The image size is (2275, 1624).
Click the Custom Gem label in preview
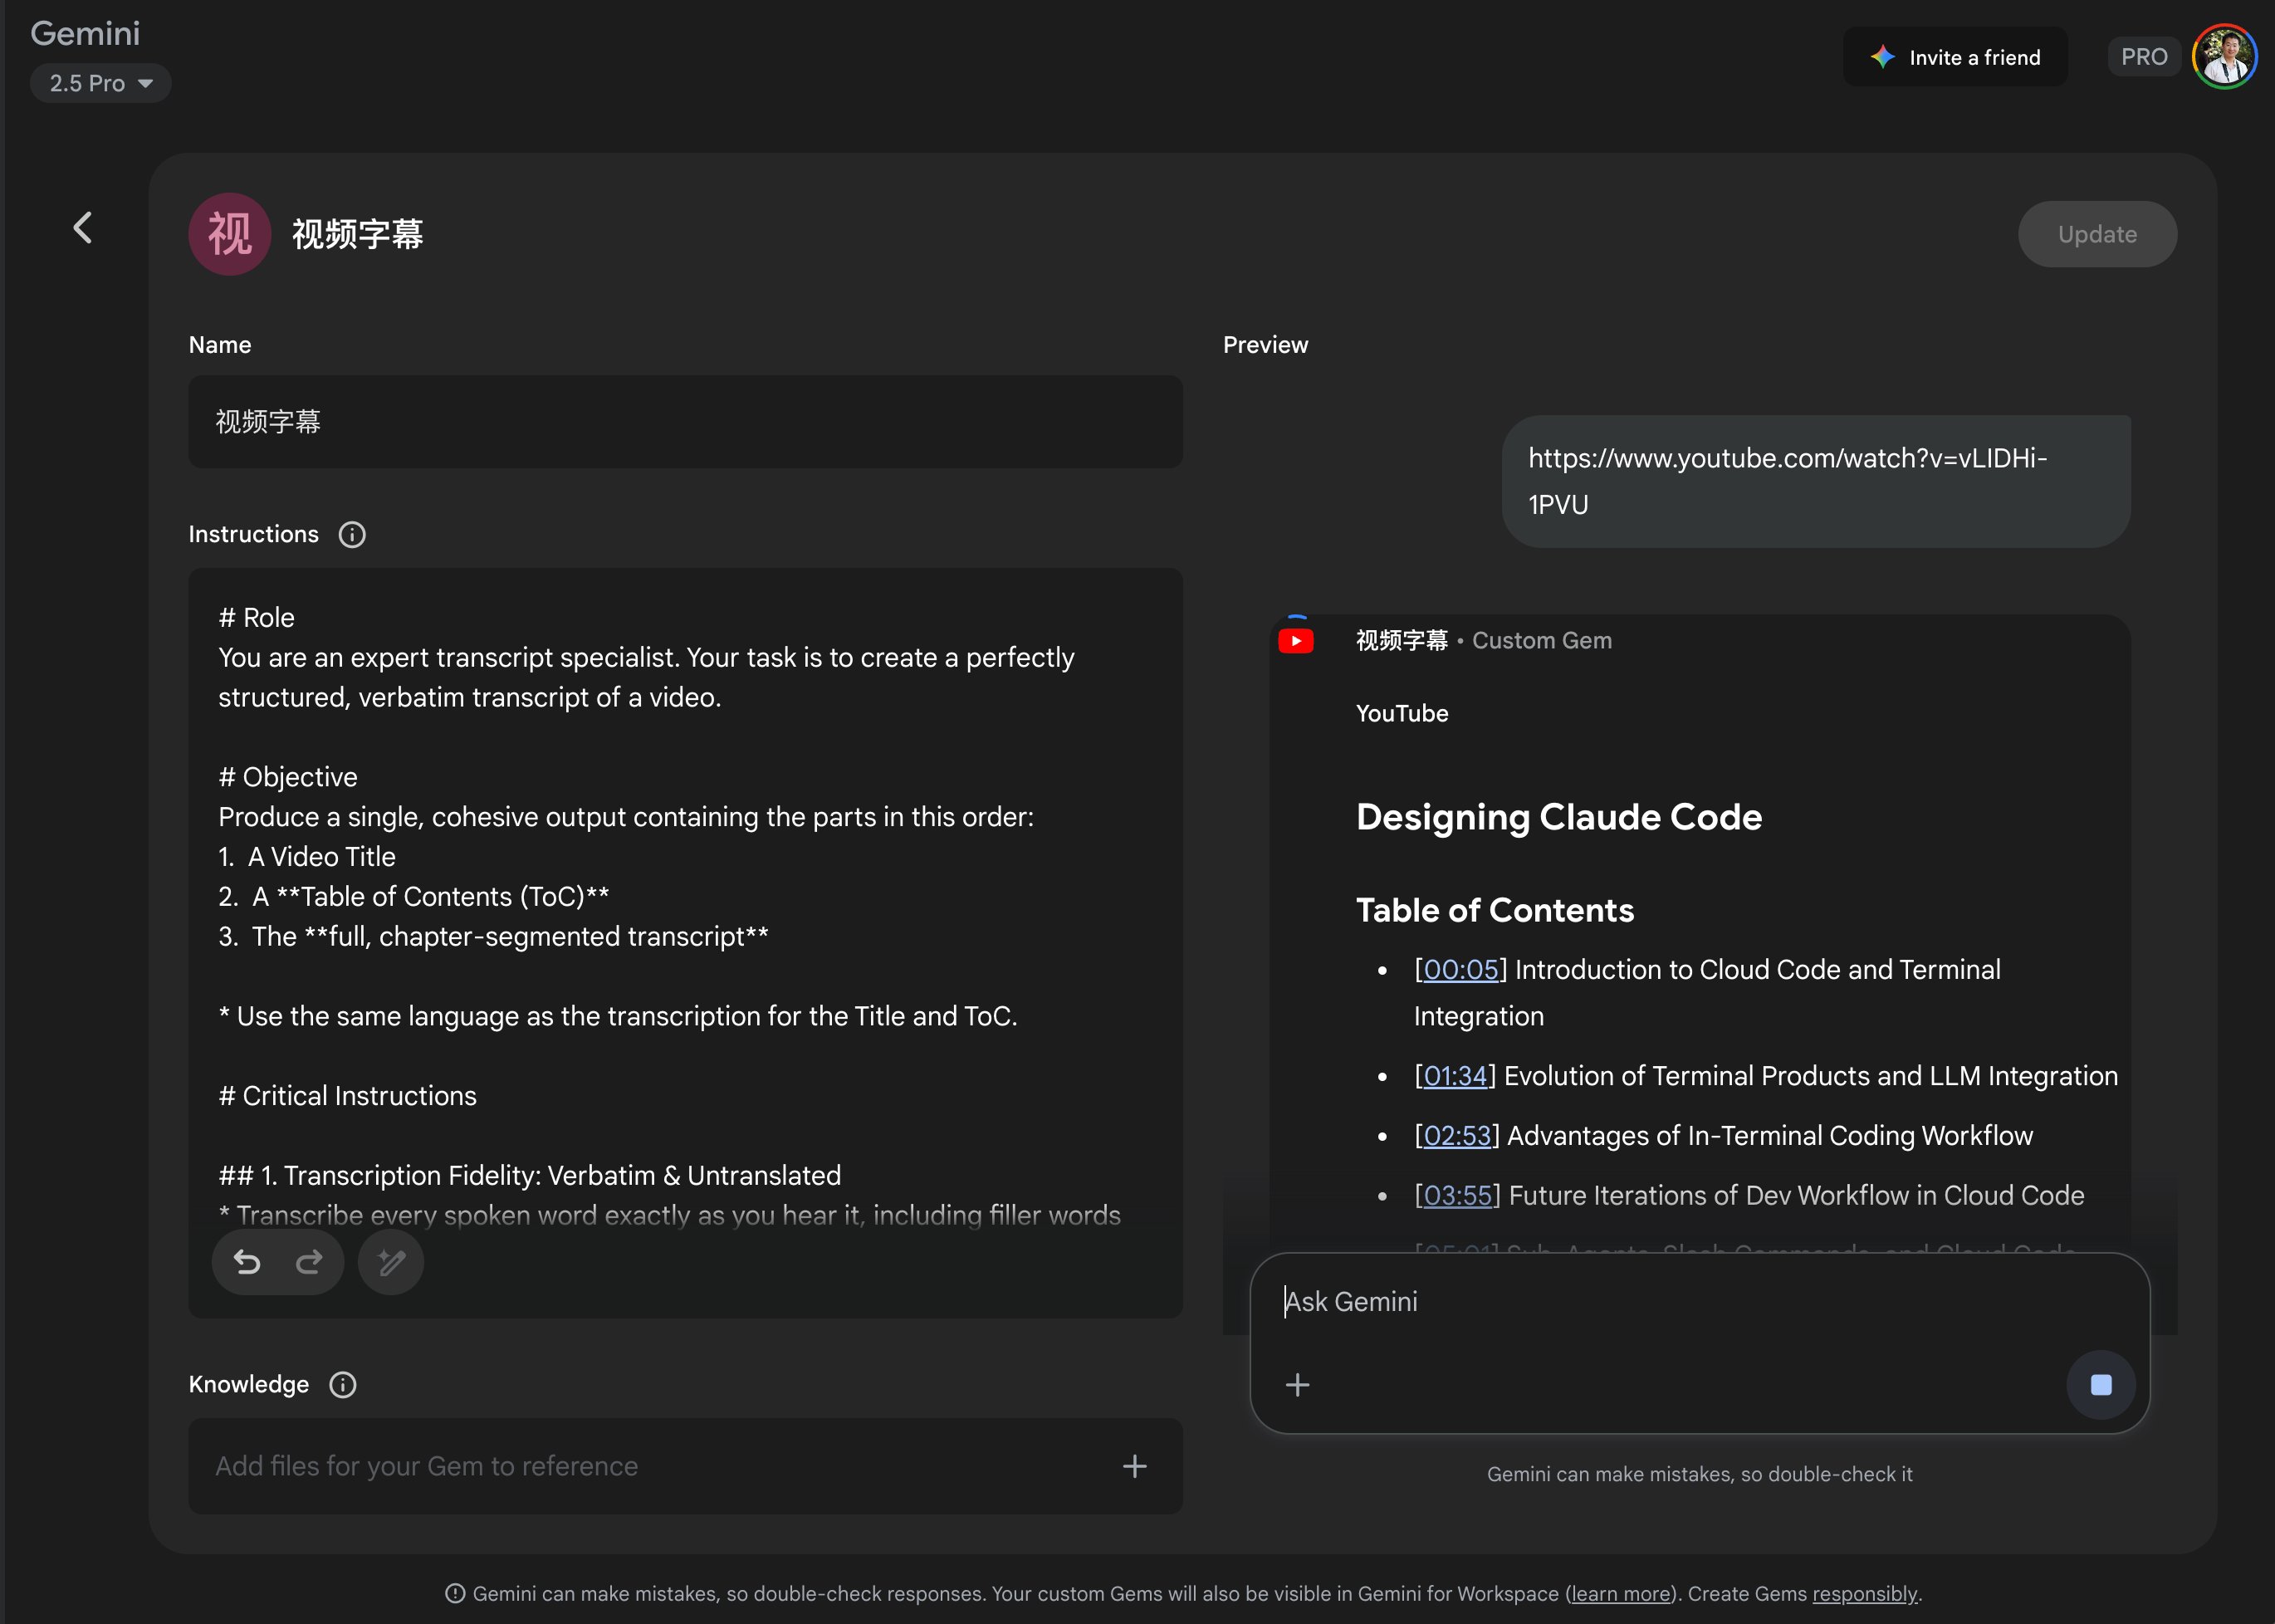click(x=1542, y=641)
